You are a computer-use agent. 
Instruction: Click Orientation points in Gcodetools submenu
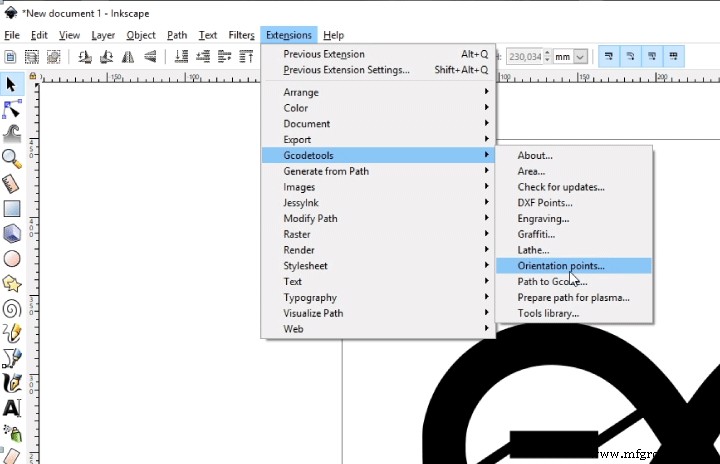pyautogui.click(x=561, y=266)
